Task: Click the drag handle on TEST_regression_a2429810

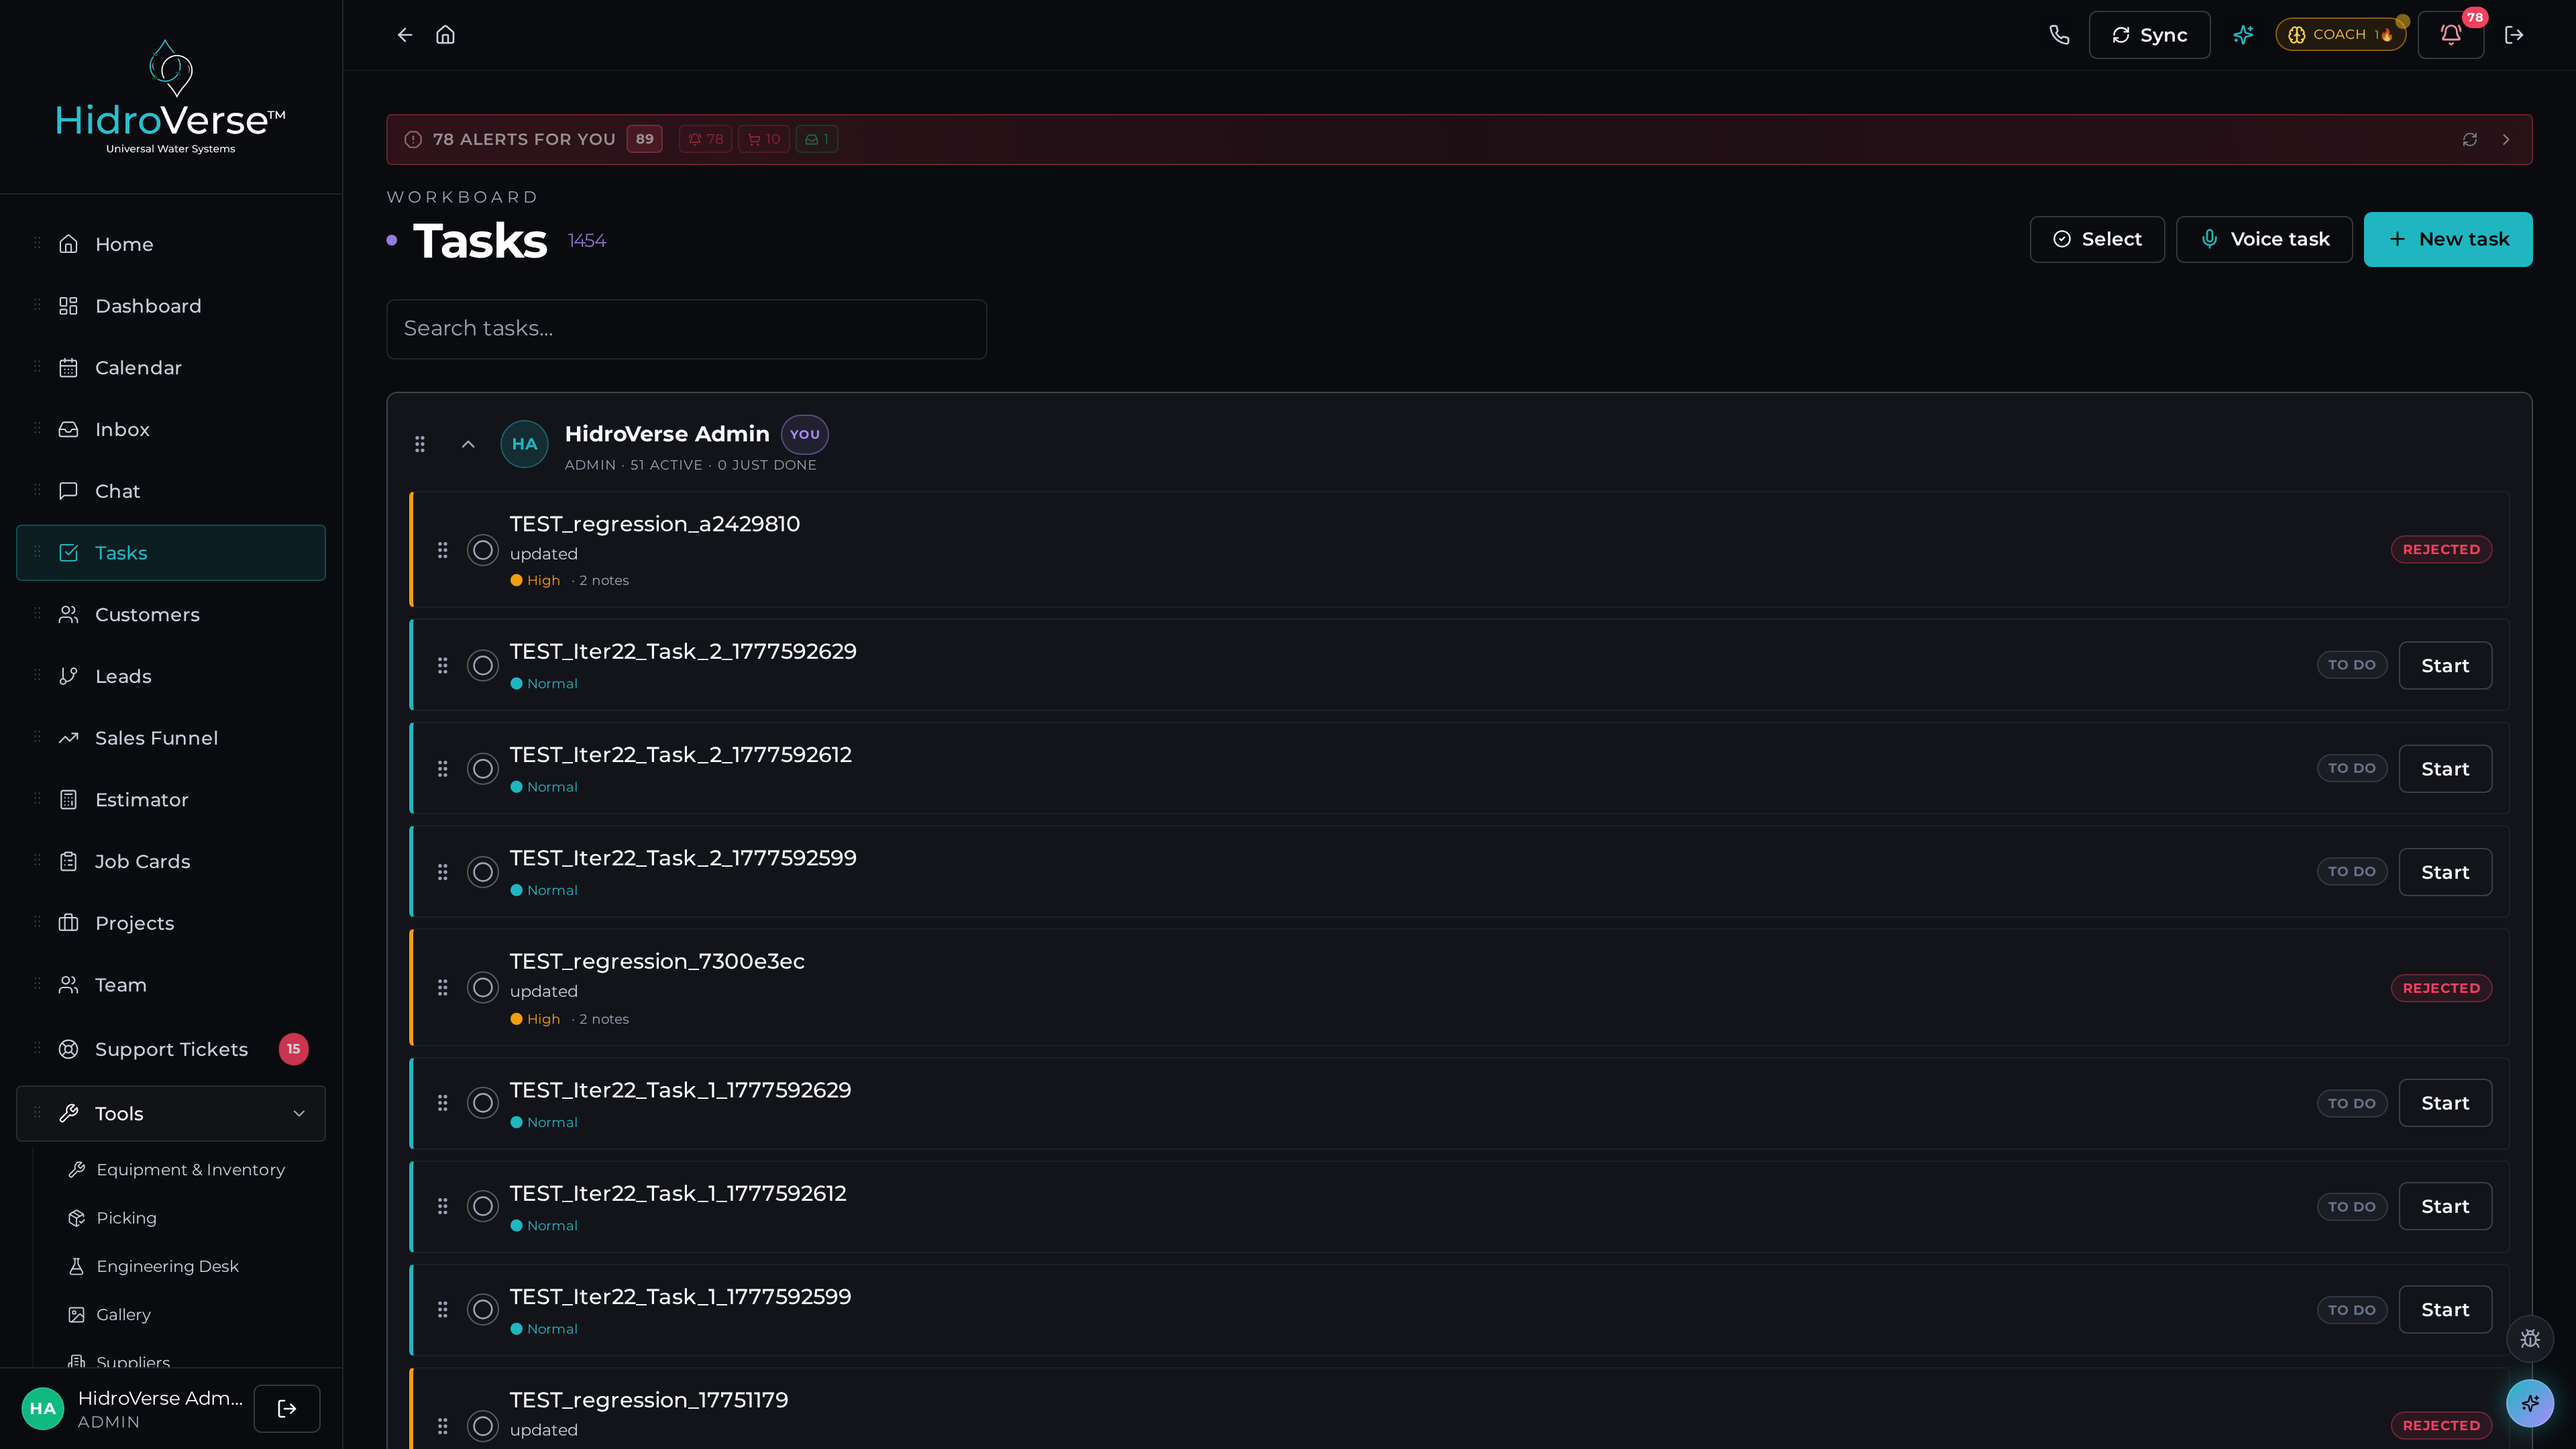Action: click(443, 550)
